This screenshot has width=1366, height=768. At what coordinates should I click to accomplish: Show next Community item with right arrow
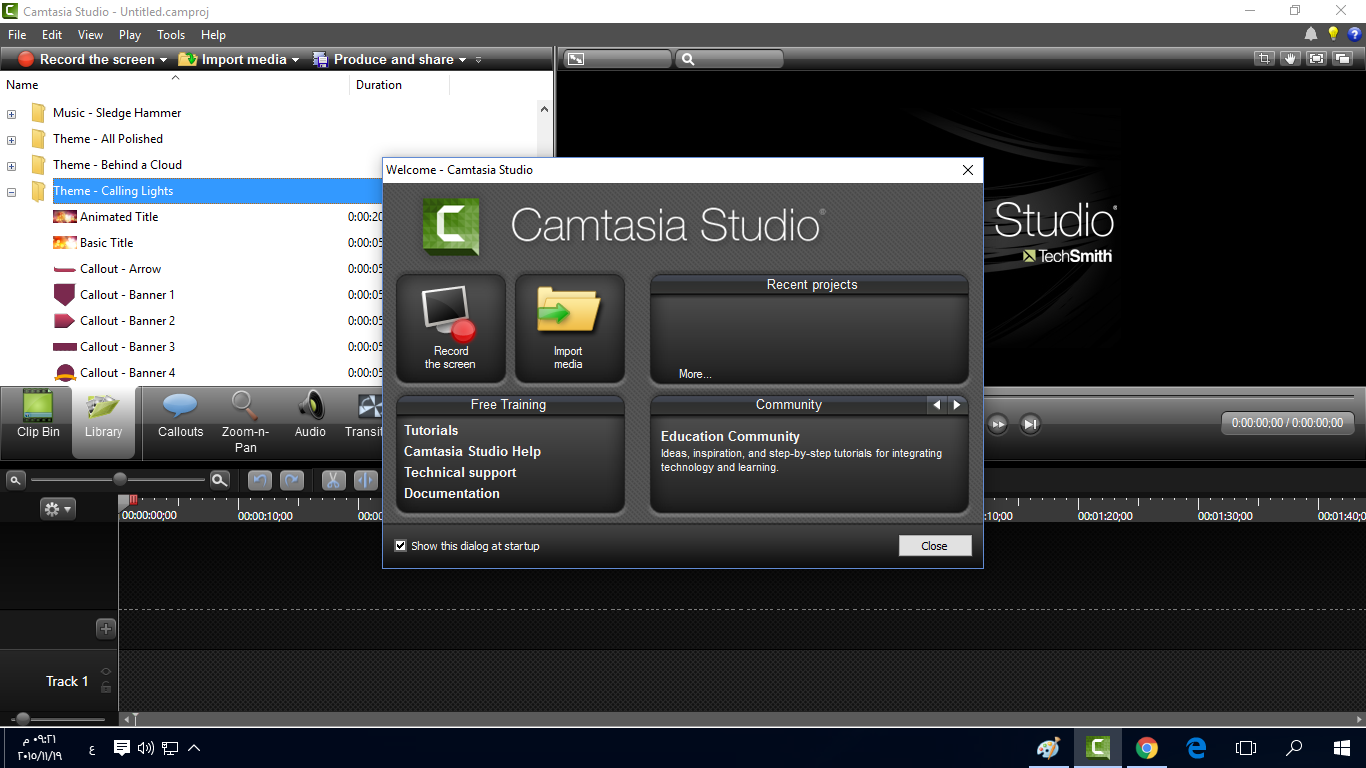pyautogui.click(x=957, y=405)
